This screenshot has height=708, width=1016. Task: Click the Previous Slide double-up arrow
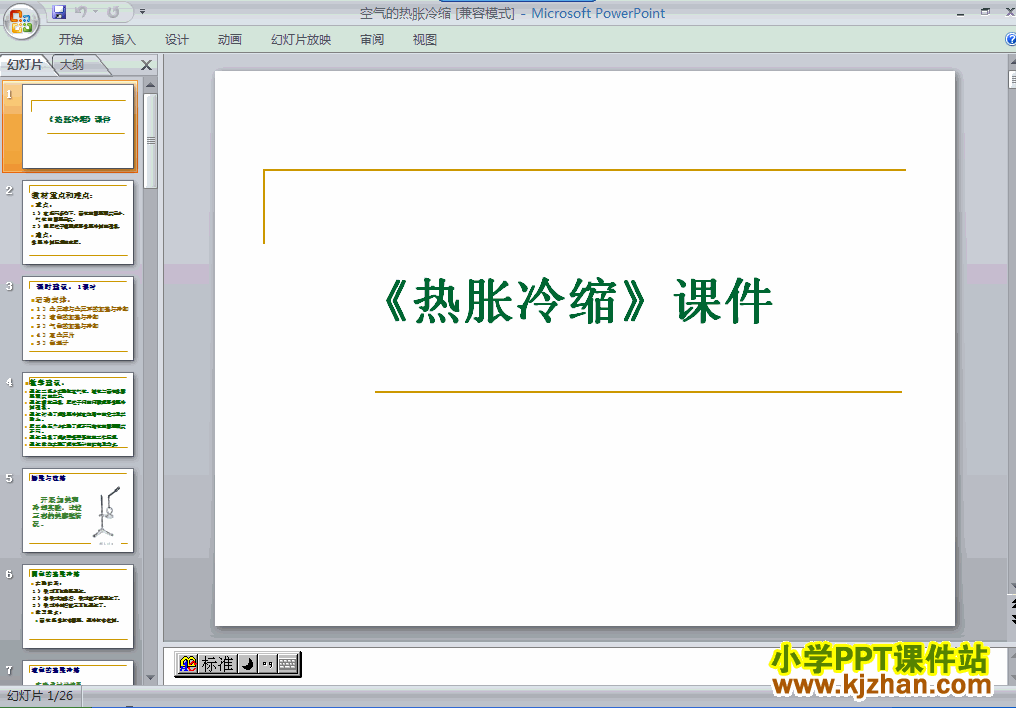point(1012,604)
